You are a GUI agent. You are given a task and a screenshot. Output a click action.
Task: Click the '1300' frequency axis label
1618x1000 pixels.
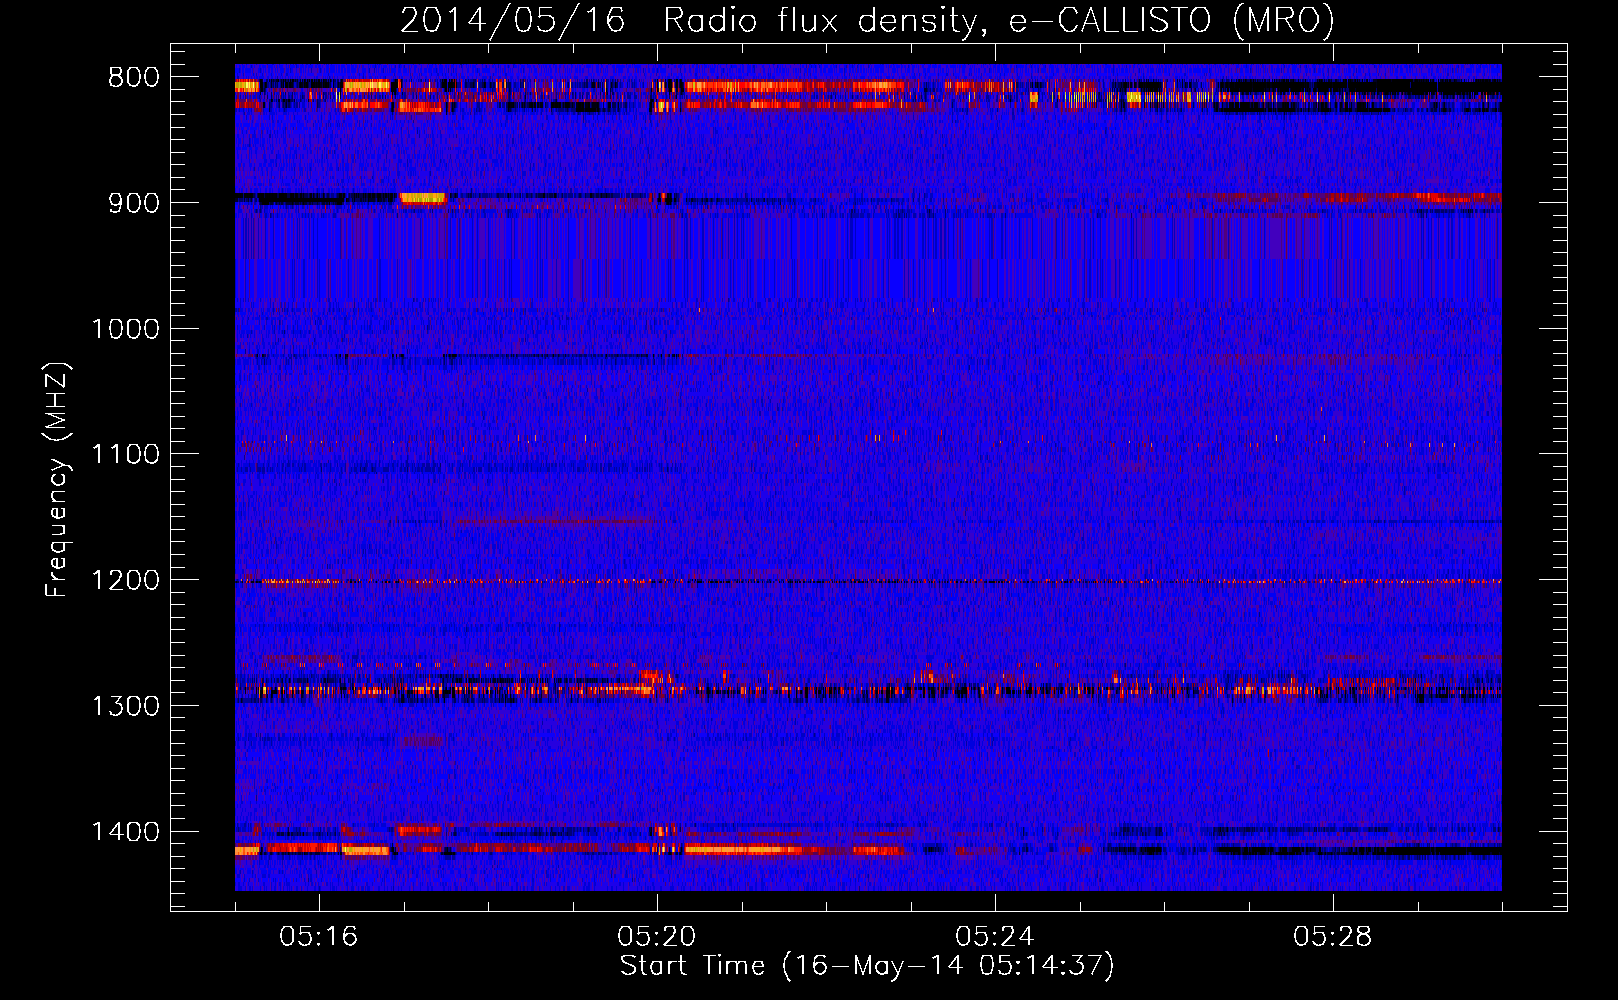pos(125,706)
